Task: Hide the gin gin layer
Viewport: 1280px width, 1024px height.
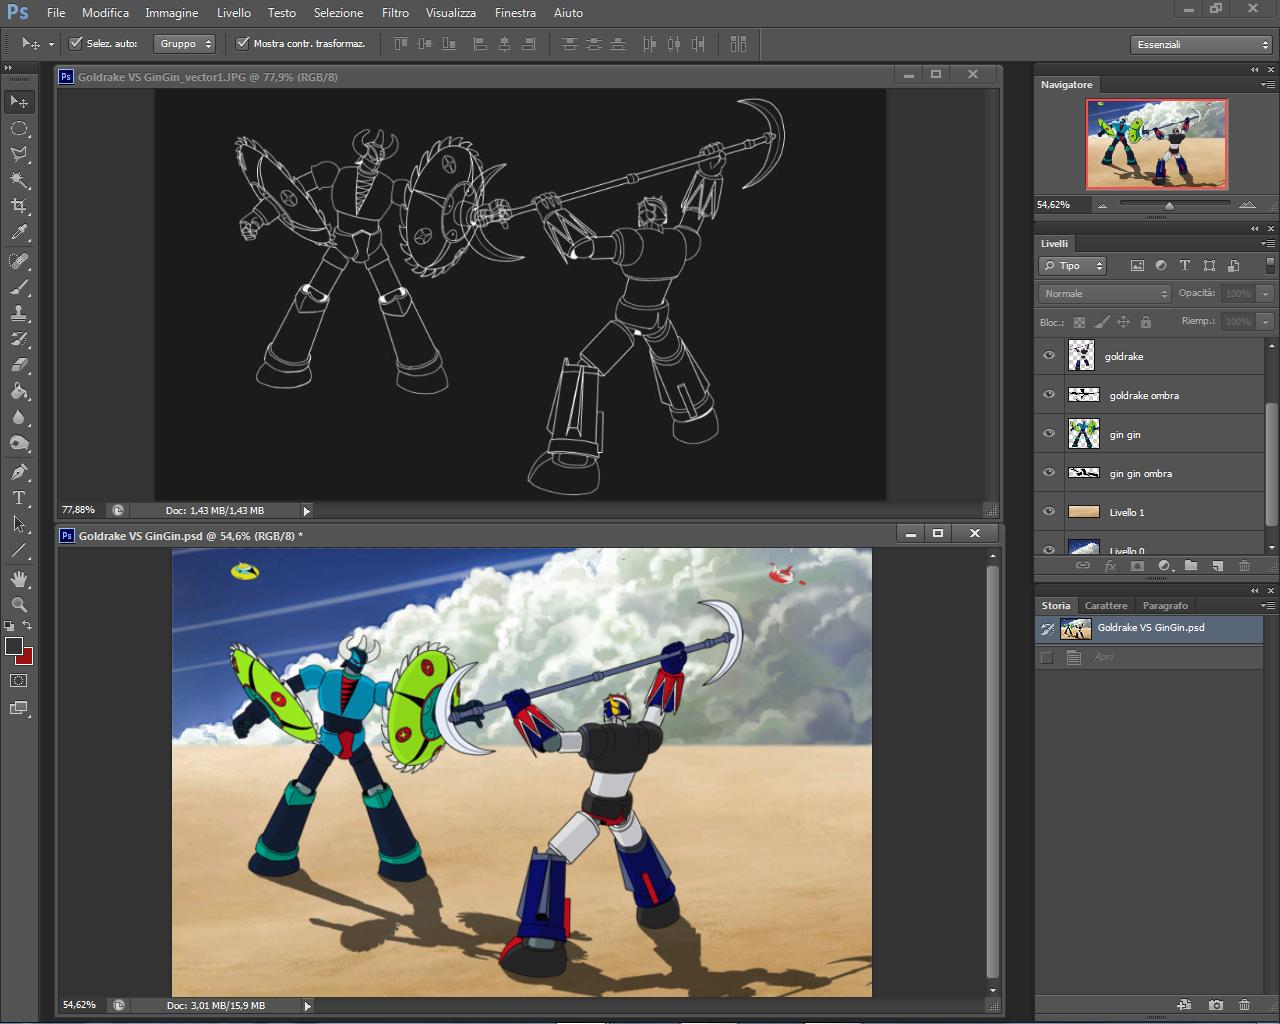Action: tap(1049, 434)
